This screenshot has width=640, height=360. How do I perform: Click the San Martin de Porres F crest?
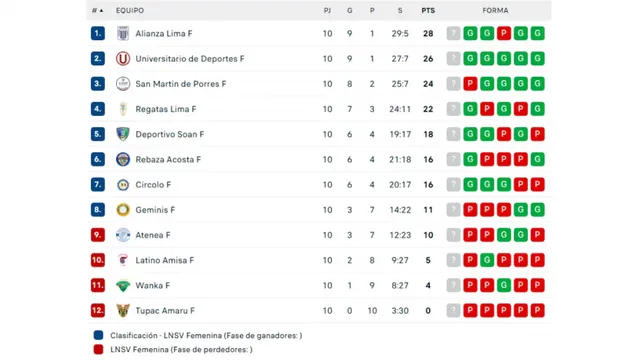point(123,84)
